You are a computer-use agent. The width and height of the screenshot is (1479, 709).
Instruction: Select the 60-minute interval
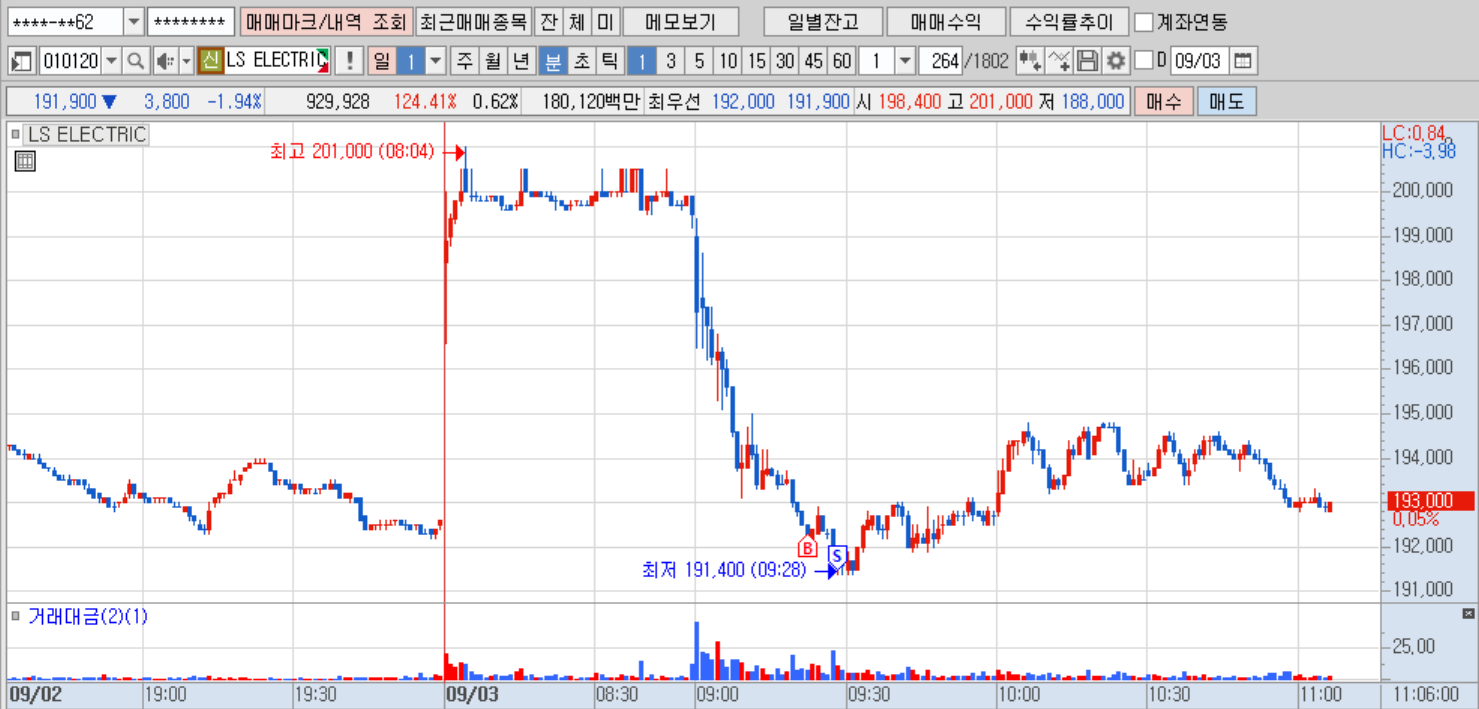842,61
